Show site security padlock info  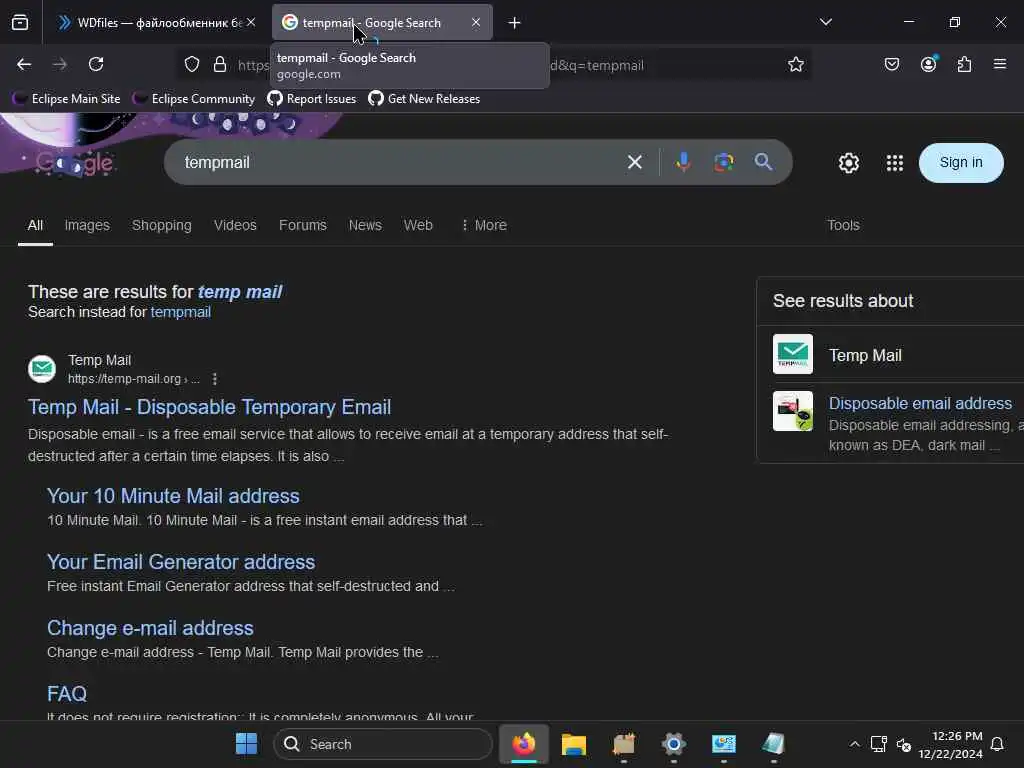(220, 64)
